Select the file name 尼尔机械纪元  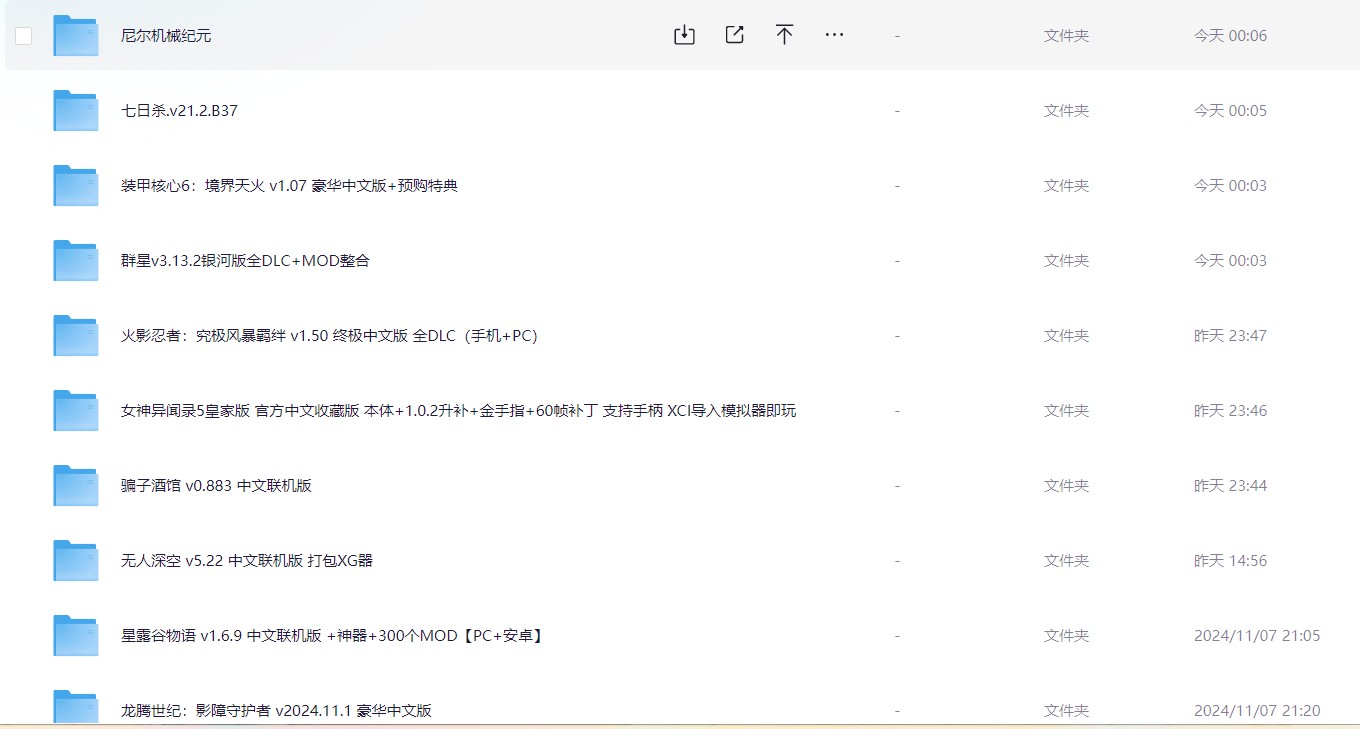coord(166,36)
